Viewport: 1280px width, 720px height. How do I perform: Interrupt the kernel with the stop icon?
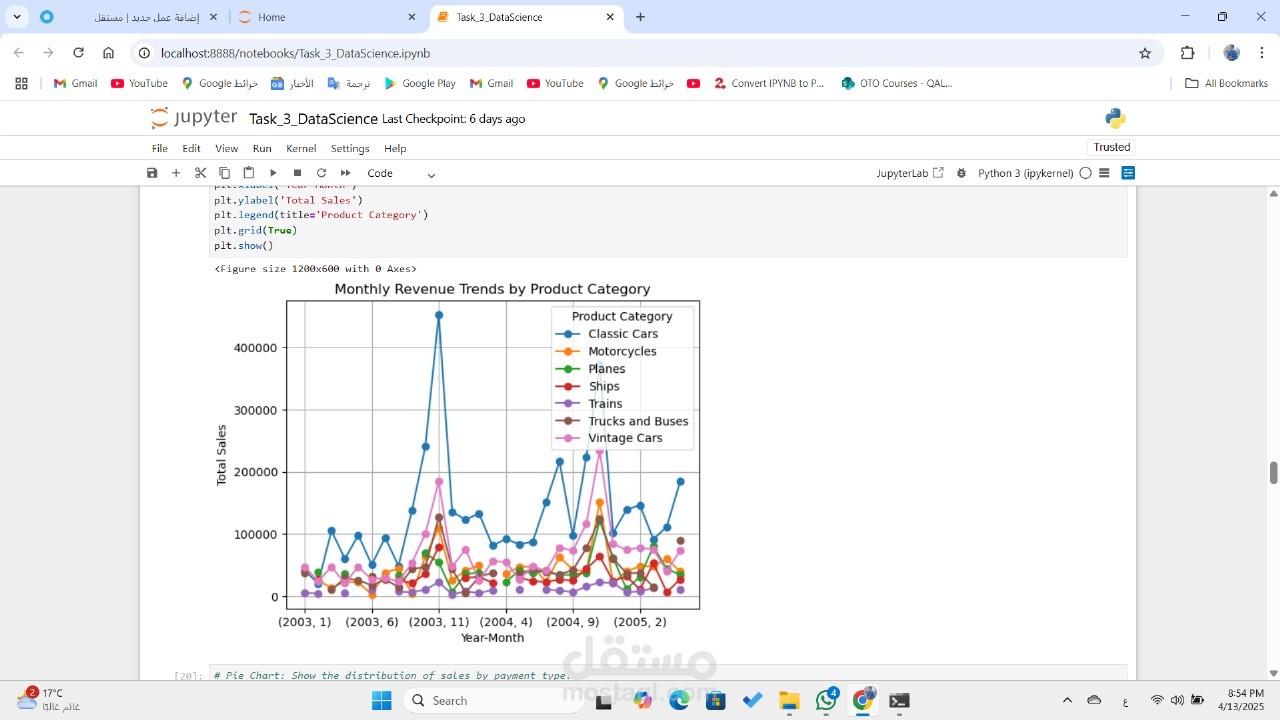point(297,173)
